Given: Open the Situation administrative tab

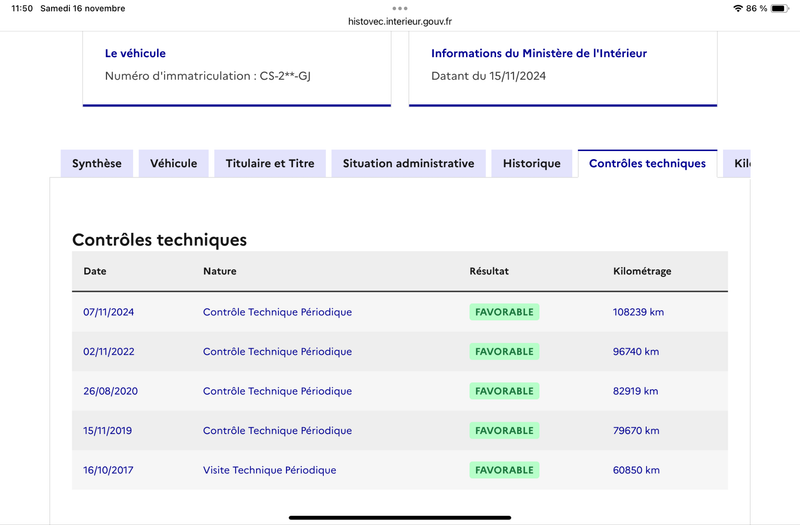Looking at the screenshot, I should 408,163.
